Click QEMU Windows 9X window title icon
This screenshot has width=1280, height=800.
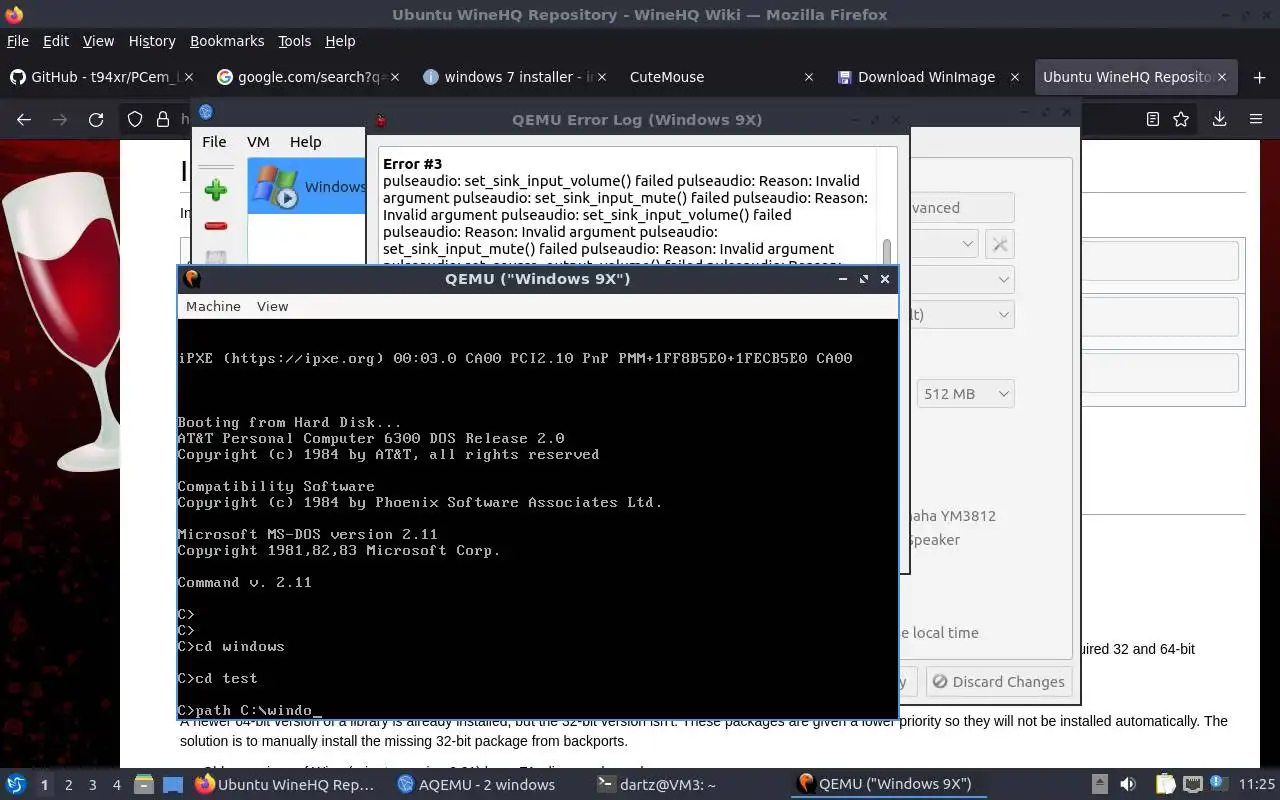pyautogui.click(x=193, y=279)
